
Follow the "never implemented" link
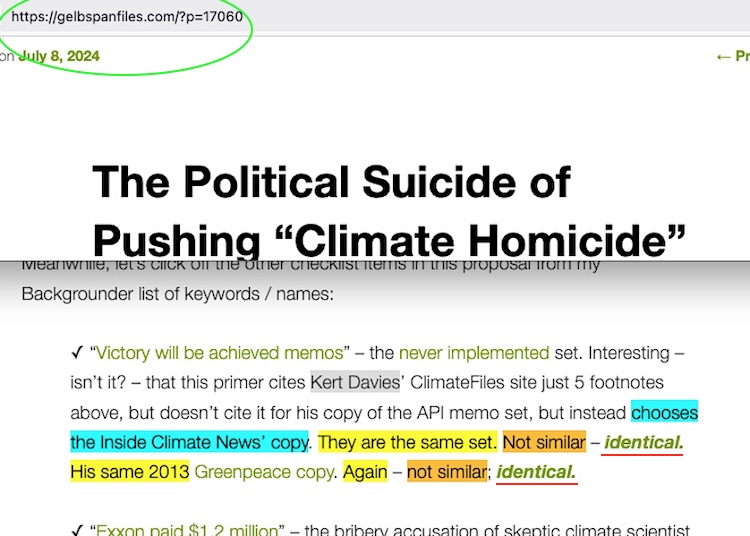(473, 353)
